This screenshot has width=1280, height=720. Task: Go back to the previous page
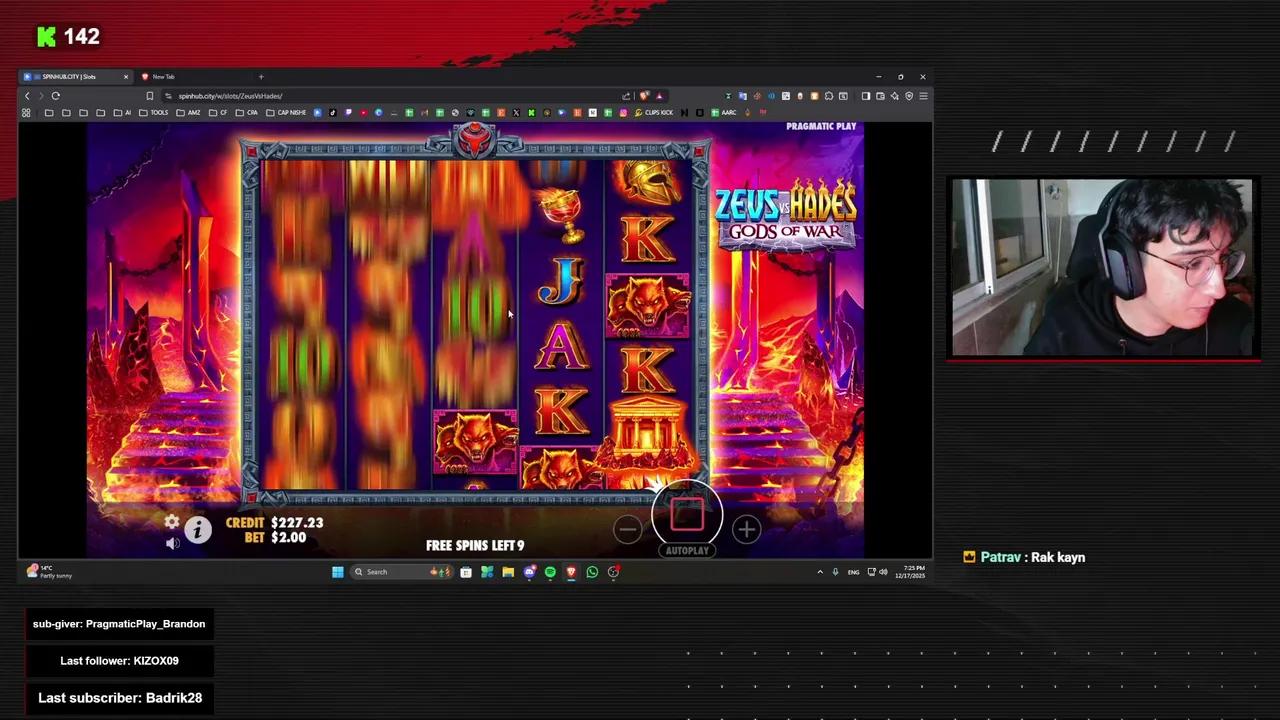(x=27, y=95)
